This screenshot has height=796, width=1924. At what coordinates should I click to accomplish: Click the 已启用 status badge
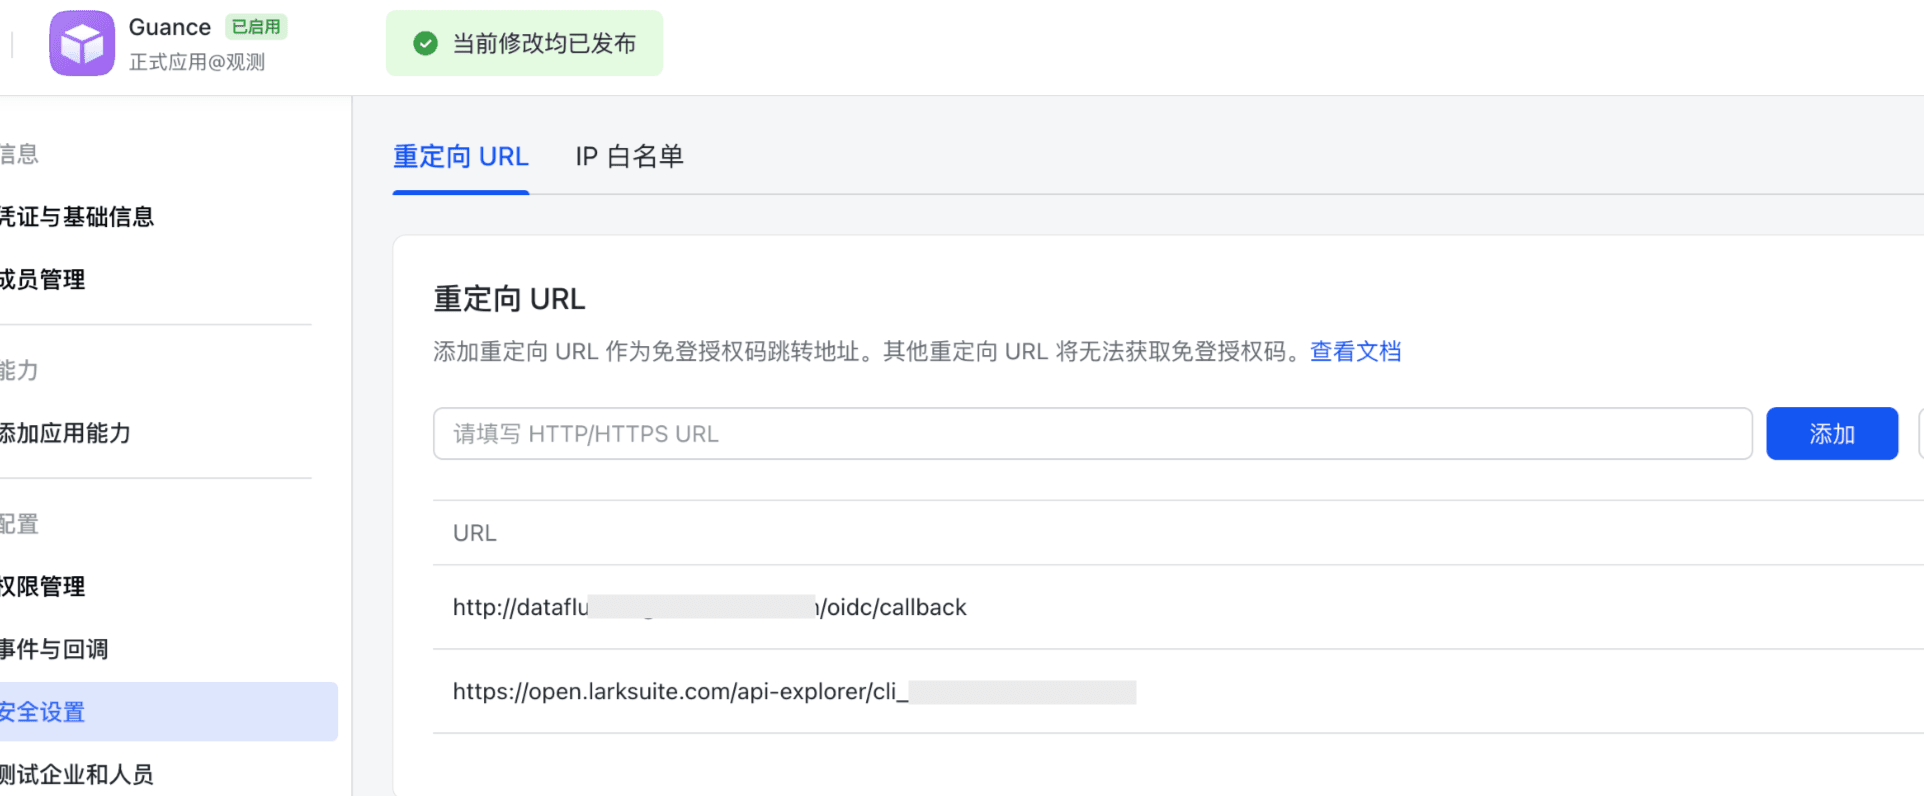(x=256, y=26)
